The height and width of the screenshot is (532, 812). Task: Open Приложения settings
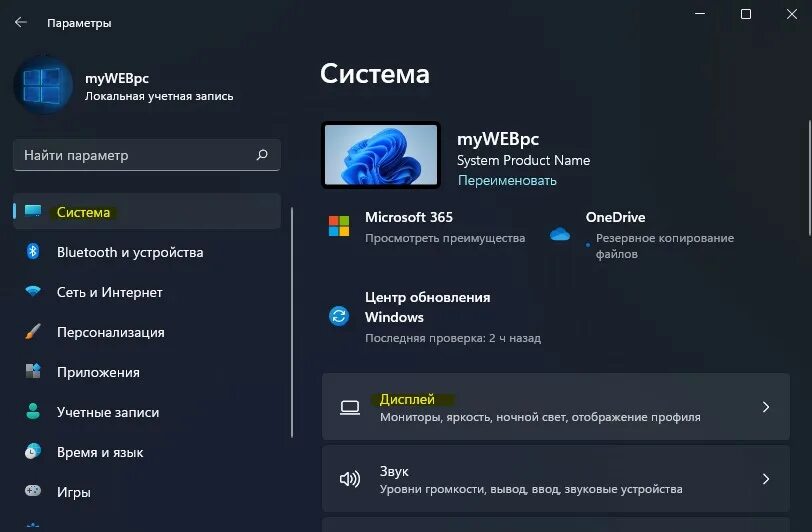point(147,371)
